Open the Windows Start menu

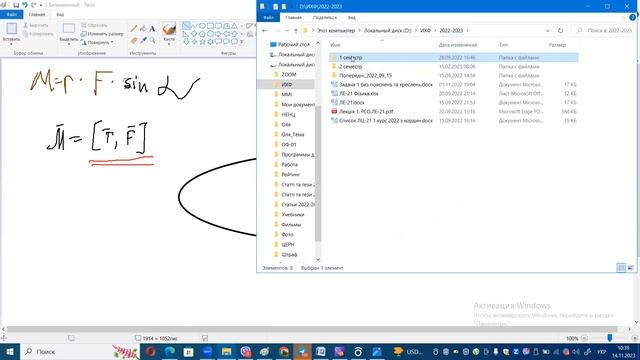(10, 351)
